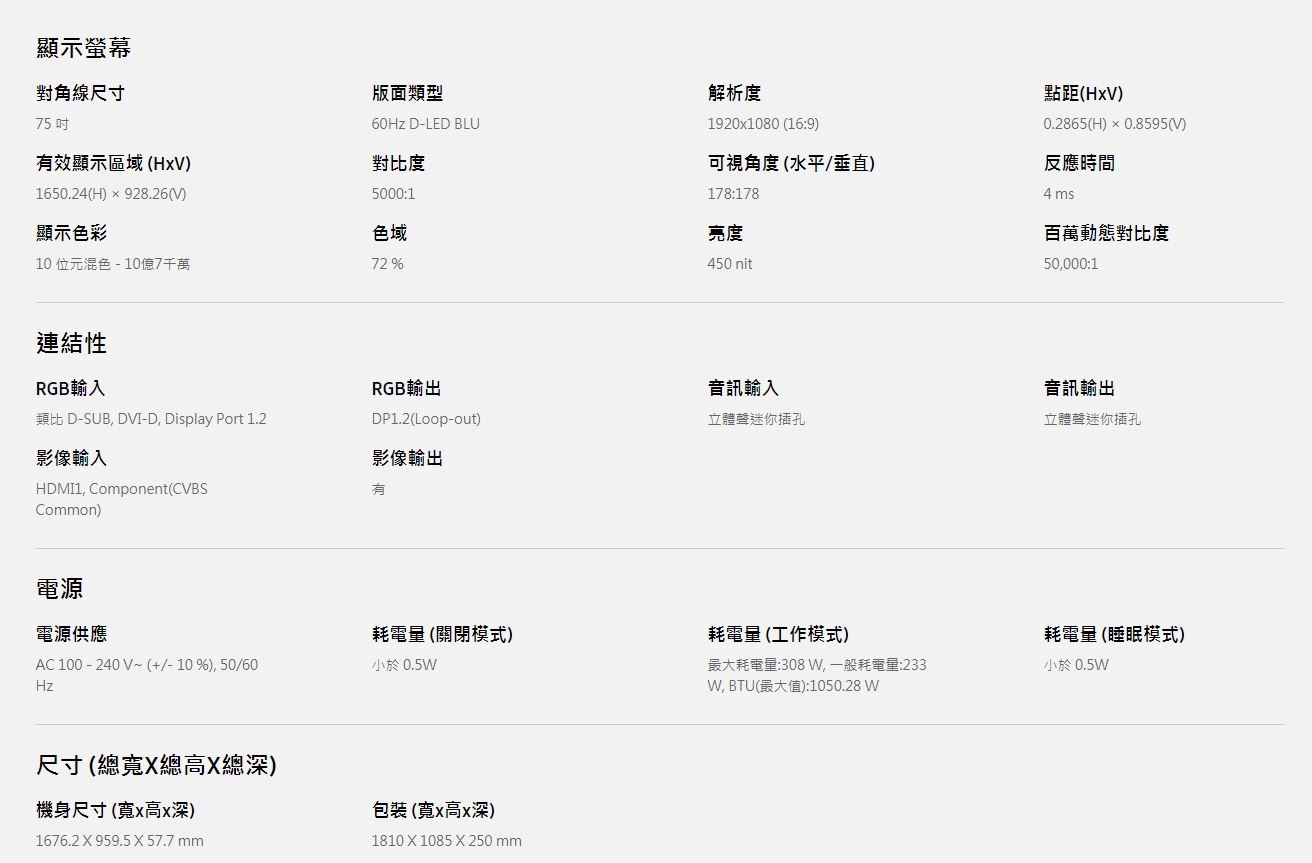Click the 4 ms response time value
The image size is (1312, 863).
click(x=1058, y=194)
